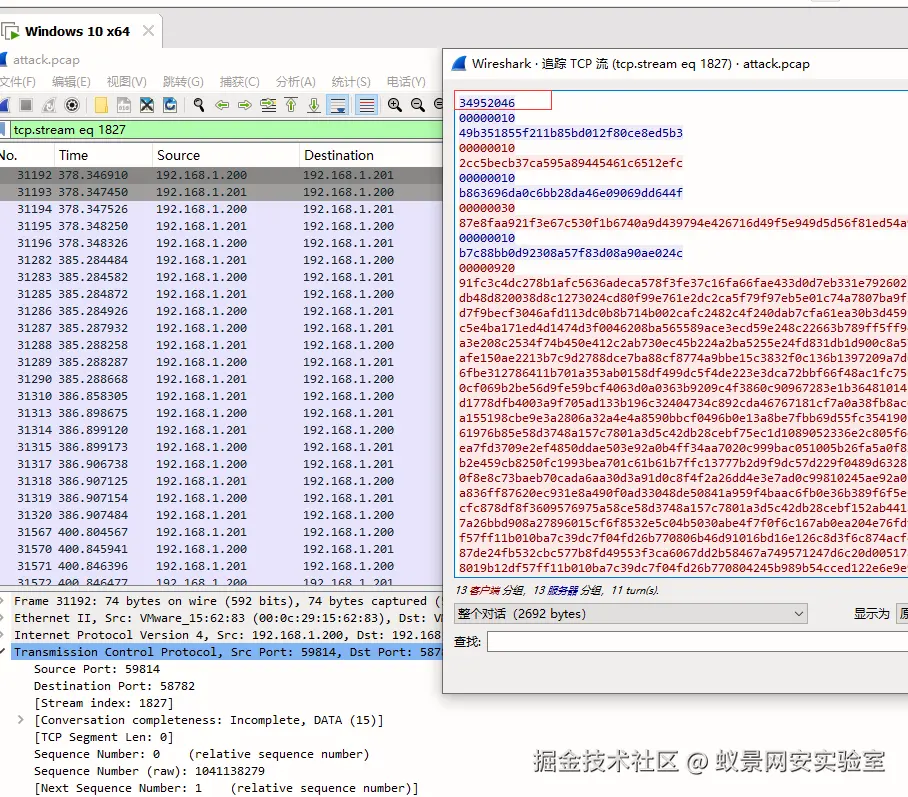Click the Destination Port: 58782 detail line
Viewport: 908px width, 797px height.
pyautogui.click(x=114, y=686)
